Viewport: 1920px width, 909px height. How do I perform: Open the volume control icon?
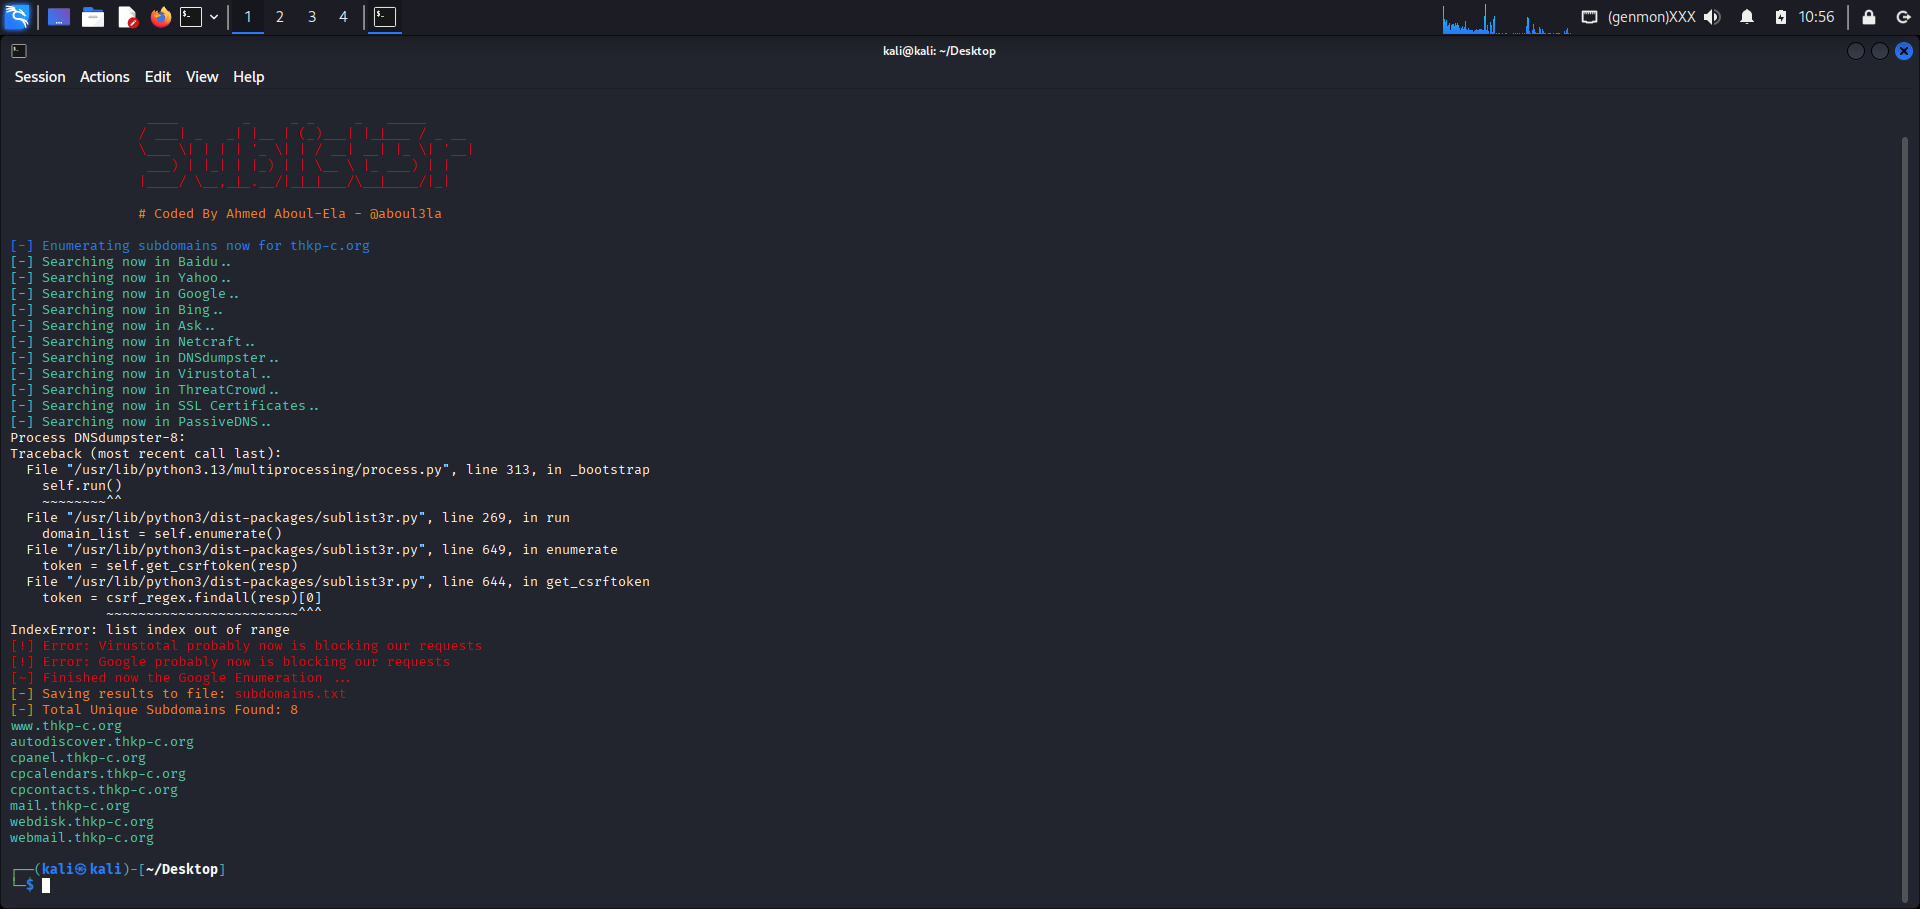(x=1712, y=17)
